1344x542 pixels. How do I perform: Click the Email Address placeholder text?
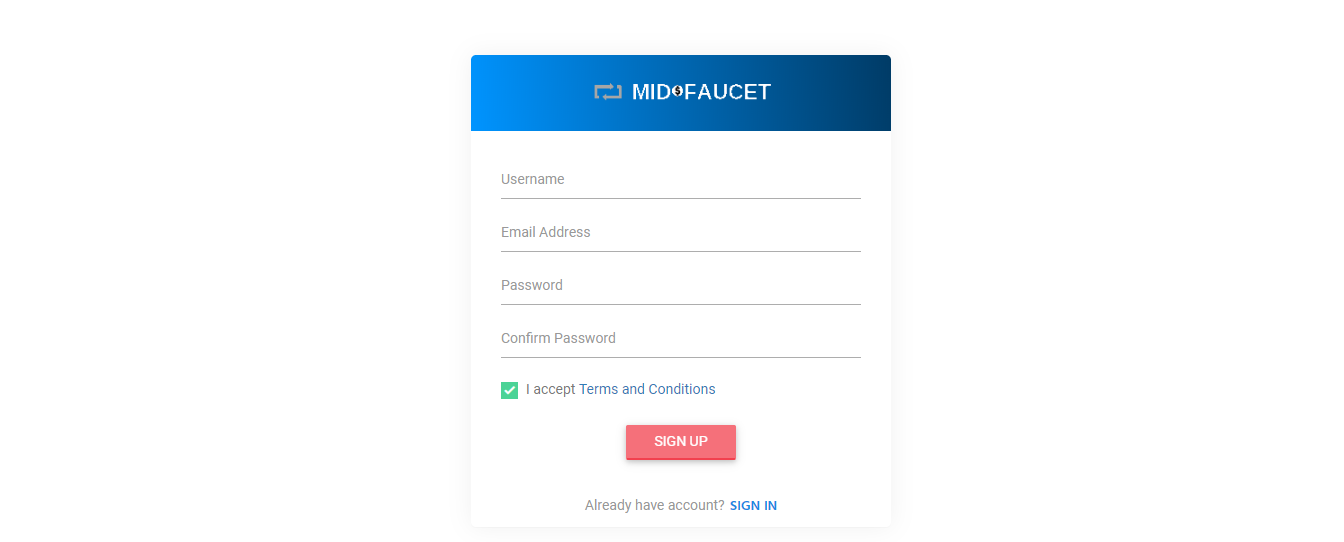(x=546, y=232)
